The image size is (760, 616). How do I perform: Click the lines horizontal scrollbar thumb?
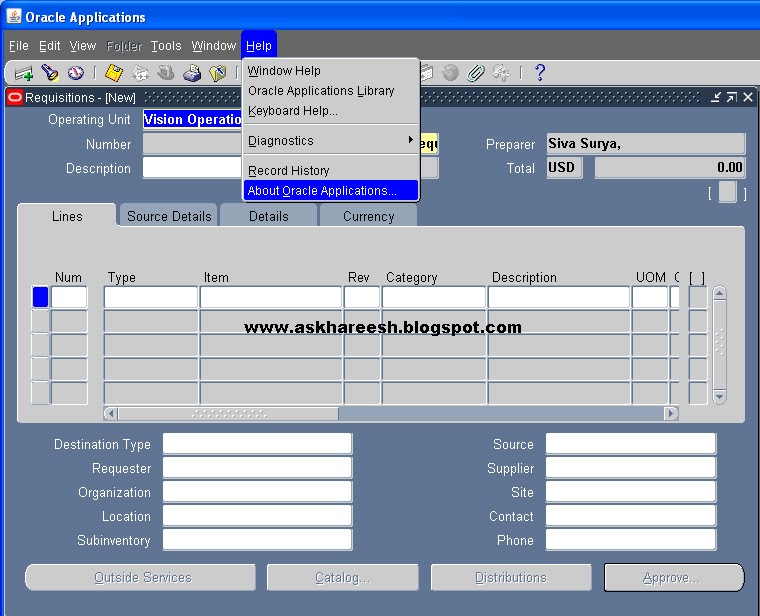[228, 413]
